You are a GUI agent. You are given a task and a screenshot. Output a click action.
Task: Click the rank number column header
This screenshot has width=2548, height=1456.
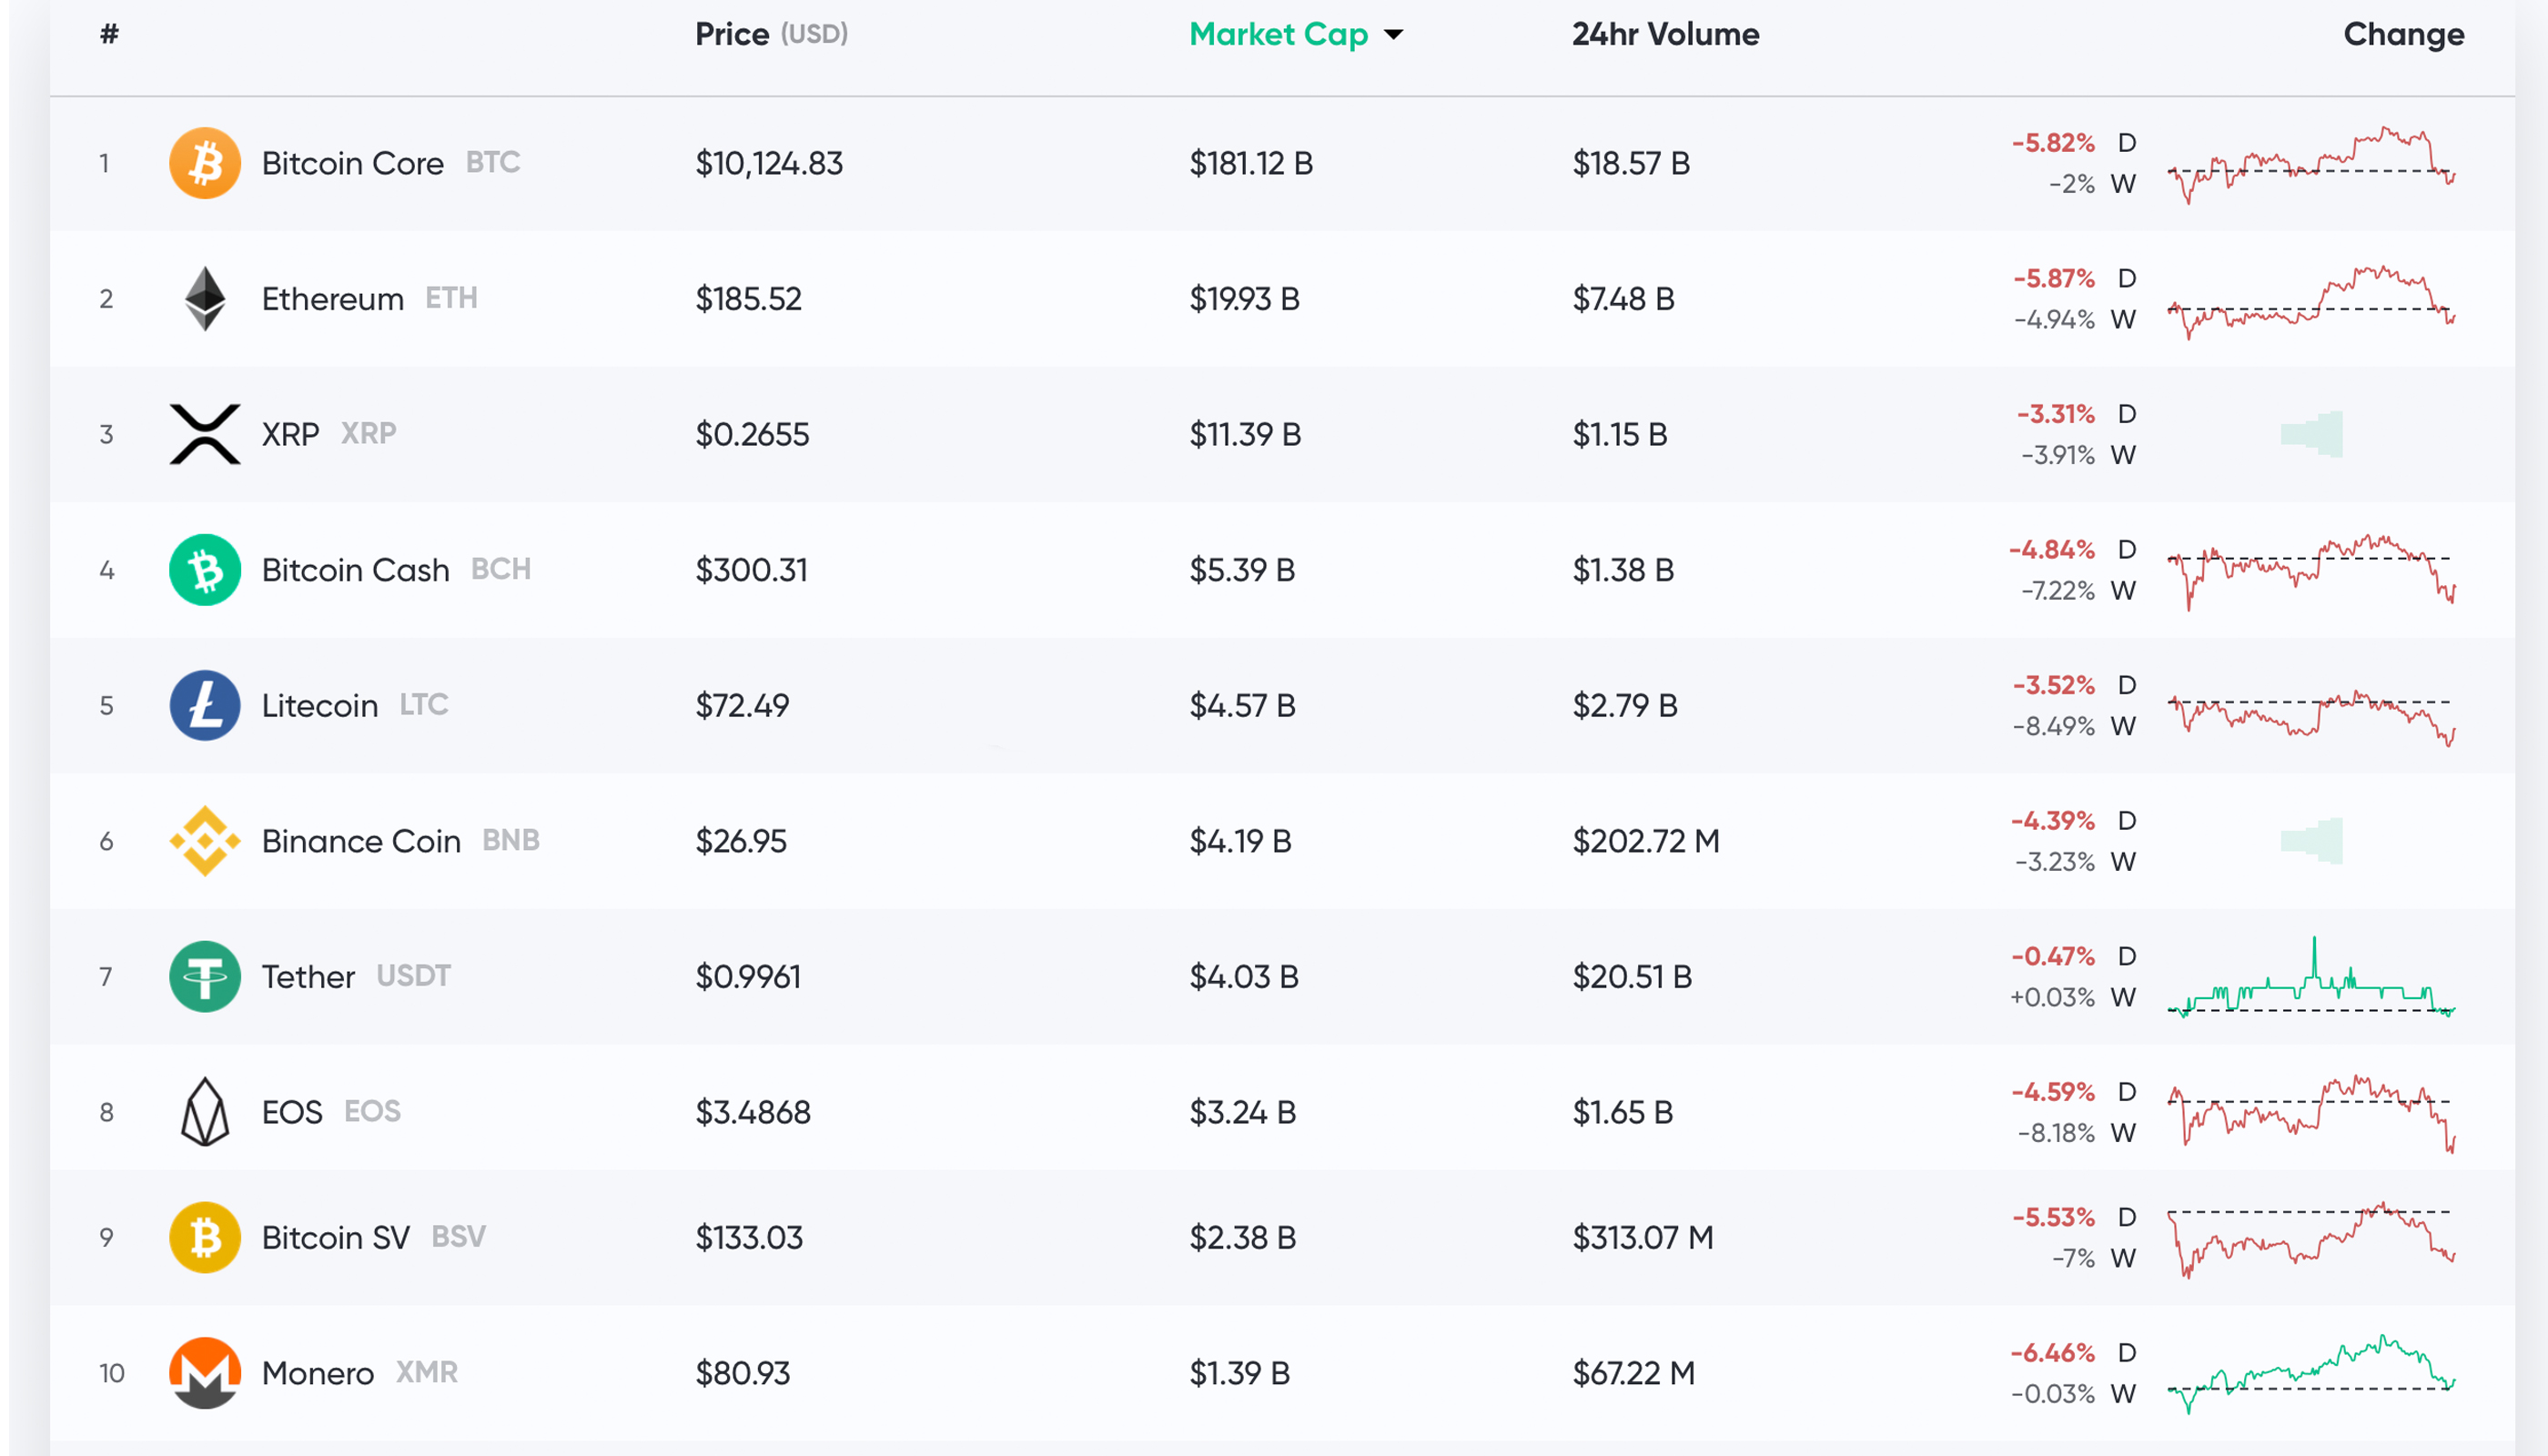click(x=109, y=34)
